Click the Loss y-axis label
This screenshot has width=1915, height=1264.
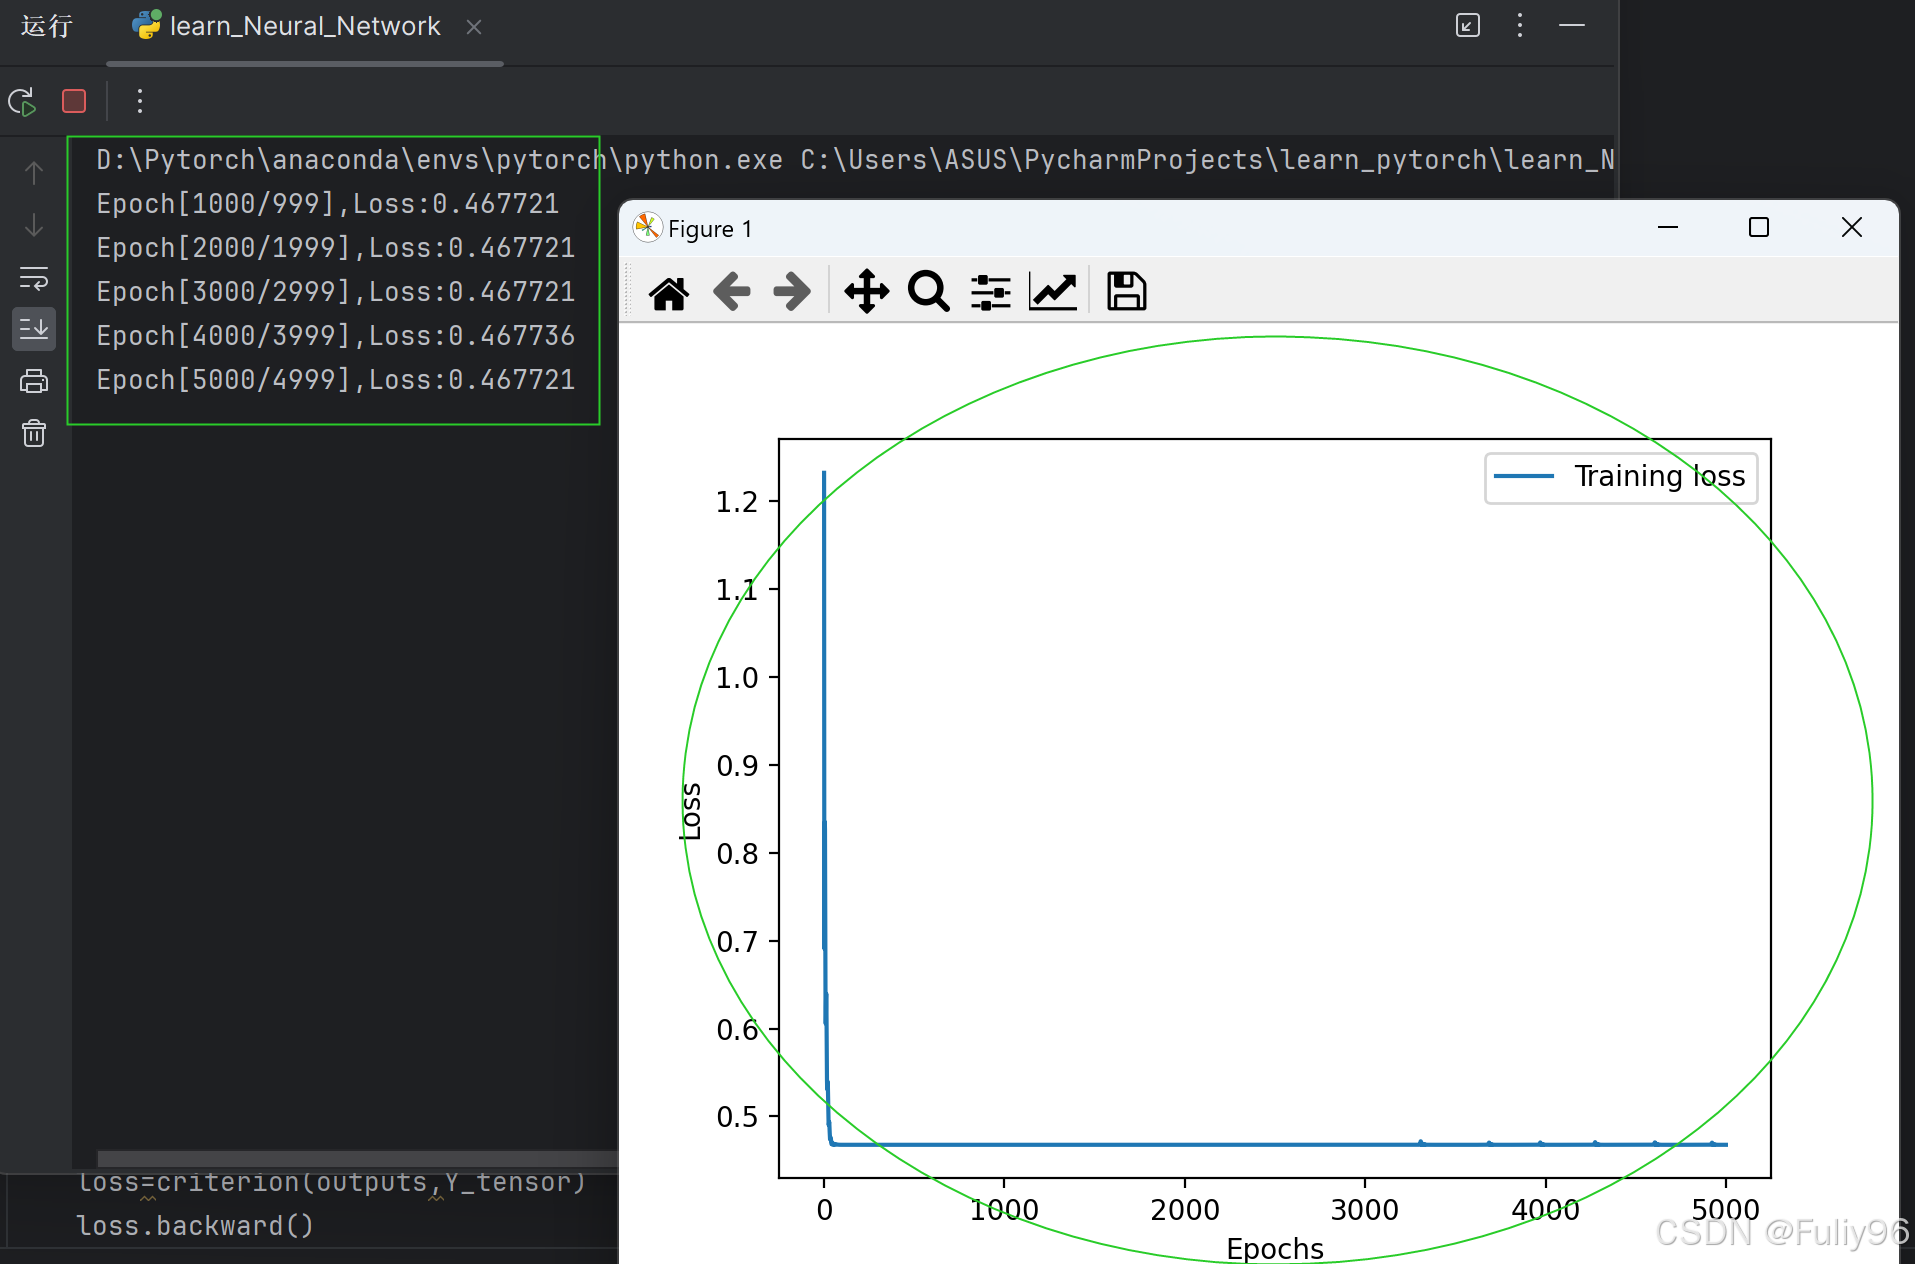pyautogui.click(x=690, y=811)
